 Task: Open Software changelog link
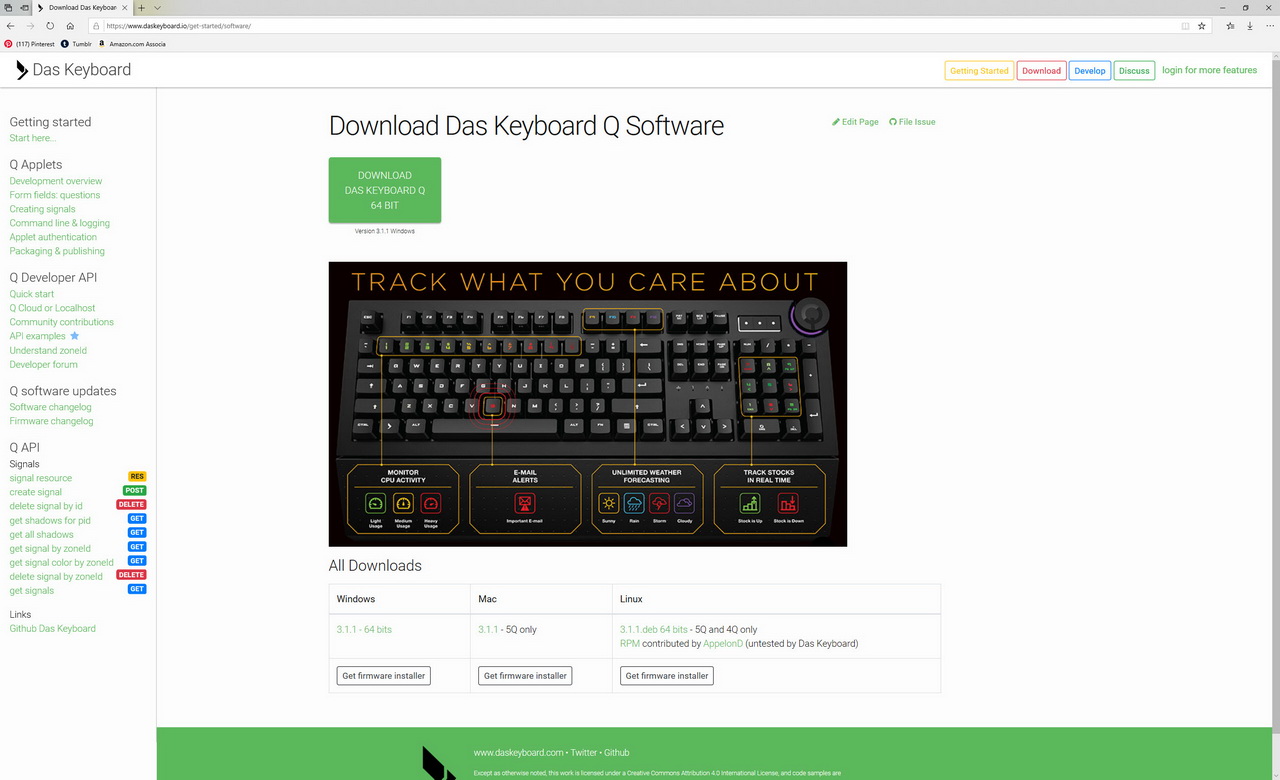tap(51, 407)
